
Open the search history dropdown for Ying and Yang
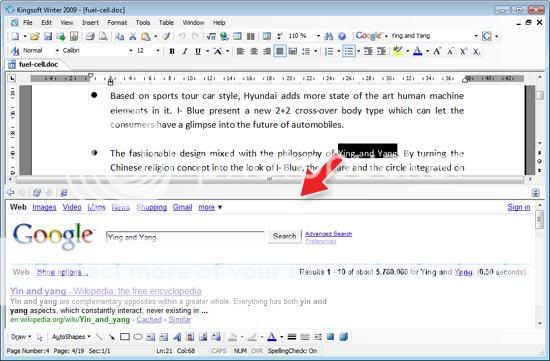476,36
